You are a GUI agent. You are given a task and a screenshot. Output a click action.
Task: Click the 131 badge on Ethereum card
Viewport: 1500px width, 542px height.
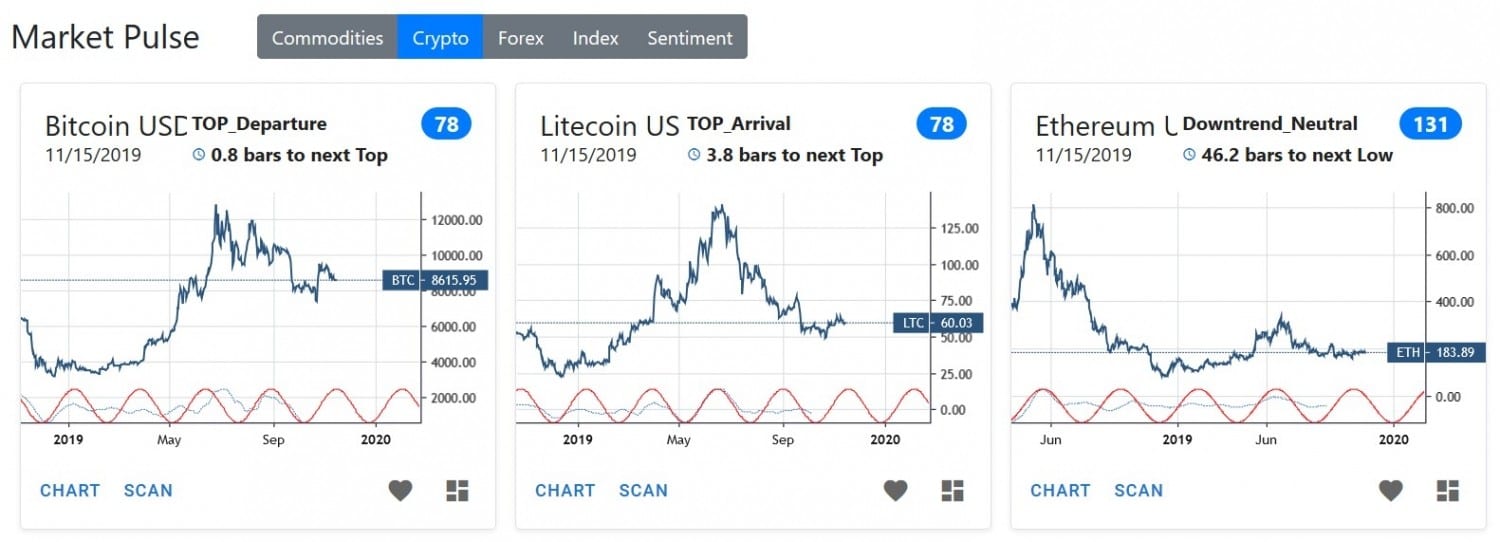click(x=1430, y=124)
